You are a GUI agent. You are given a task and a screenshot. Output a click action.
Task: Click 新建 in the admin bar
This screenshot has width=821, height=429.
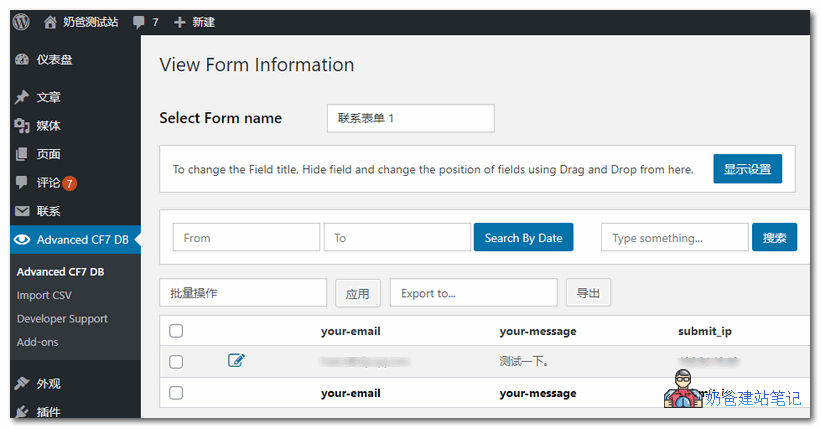click(x=204, y=23)
